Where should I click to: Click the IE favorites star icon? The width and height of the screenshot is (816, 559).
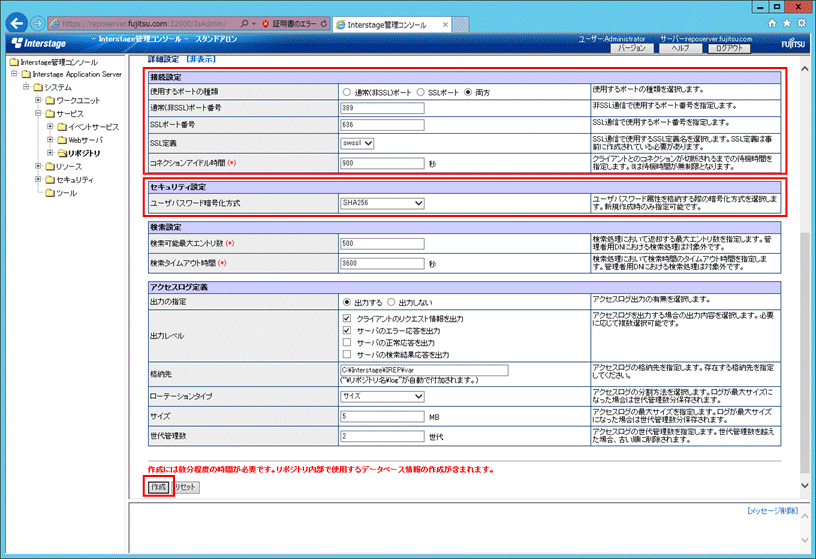(x=786, y=22)
